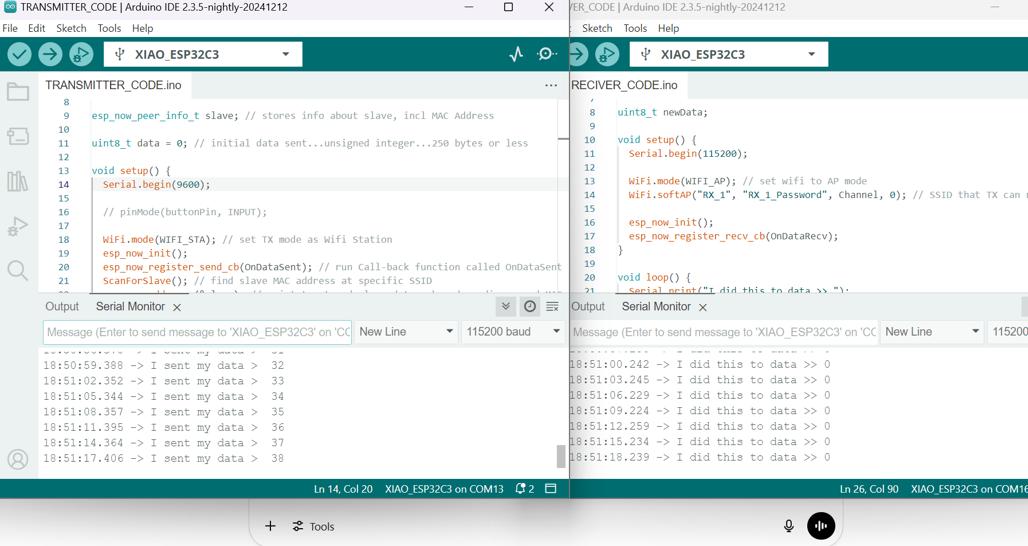Click message input field in Transmitter Serial Monitor
Screen dimensions: 1028x546
(x=197, y=332)
